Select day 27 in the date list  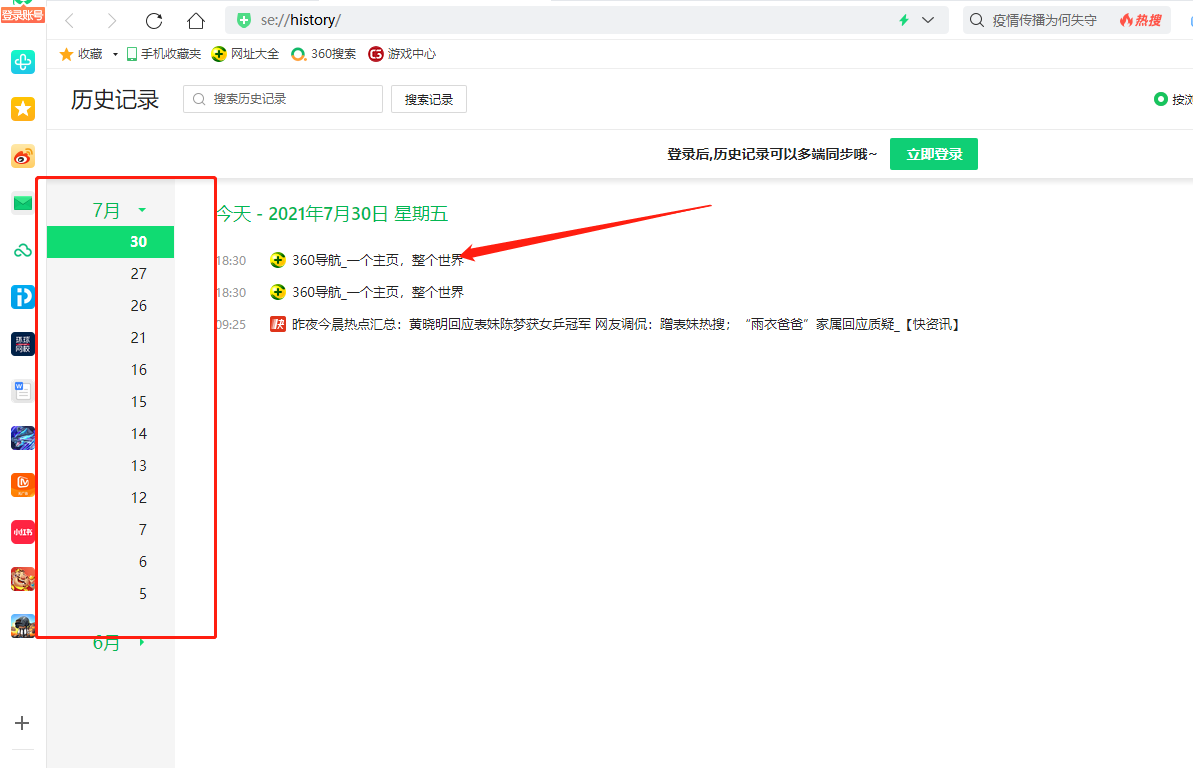[138, 274]
